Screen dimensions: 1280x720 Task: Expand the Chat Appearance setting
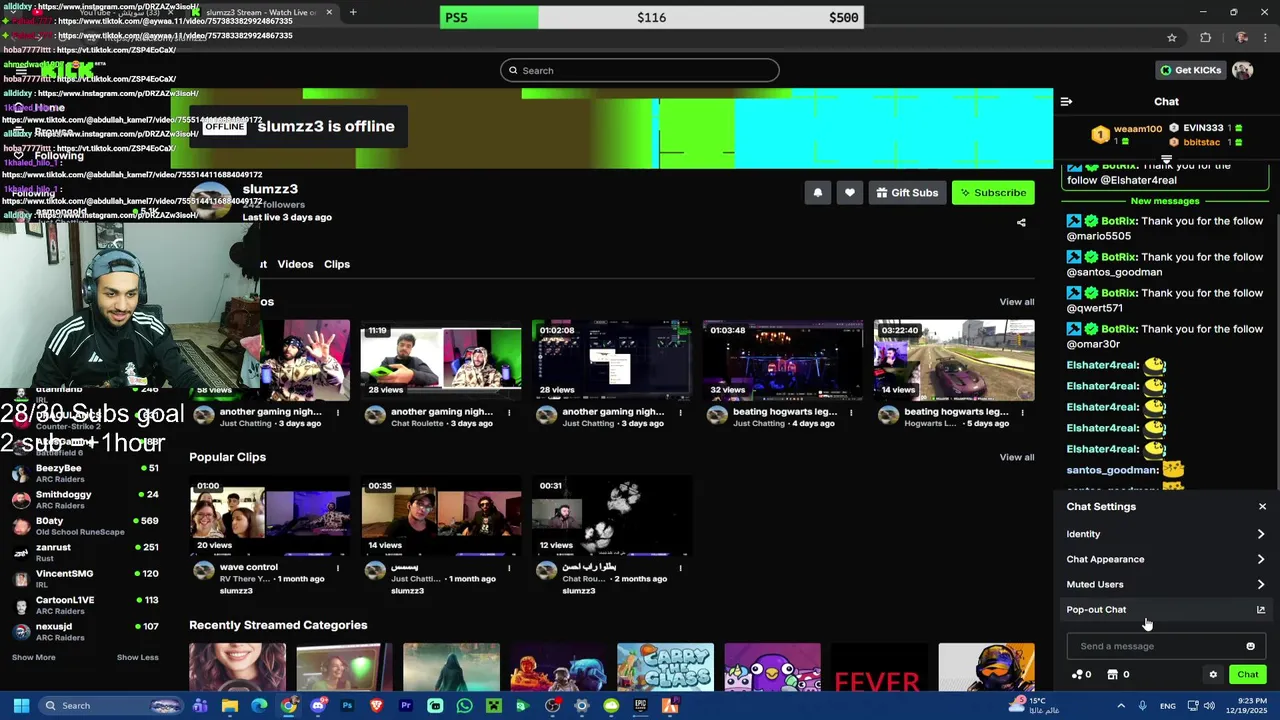pyautogui.click(x=1166, y=559)
